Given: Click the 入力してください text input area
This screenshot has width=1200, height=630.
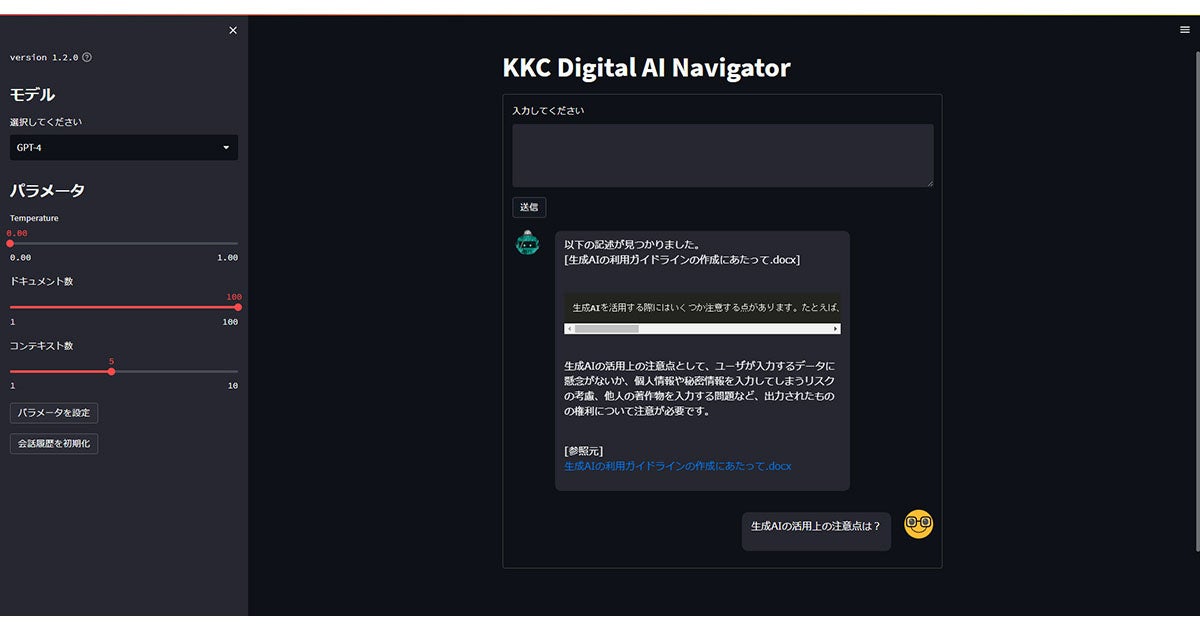Looking at the screenshot, I should (x=722, y=154).
